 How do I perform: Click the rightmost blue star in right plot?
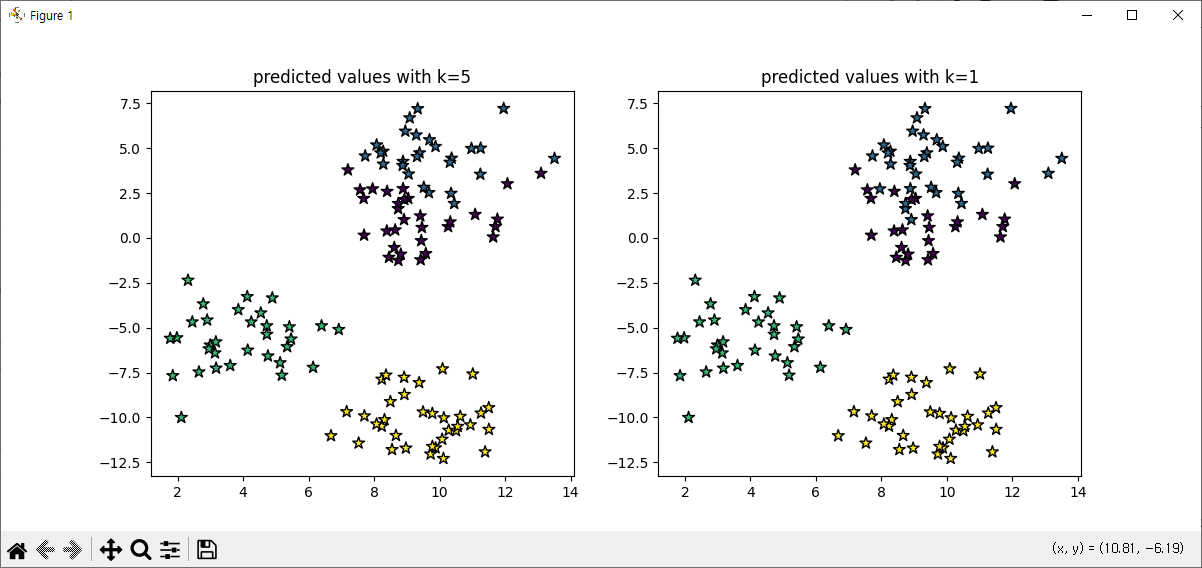point(1062,158)
